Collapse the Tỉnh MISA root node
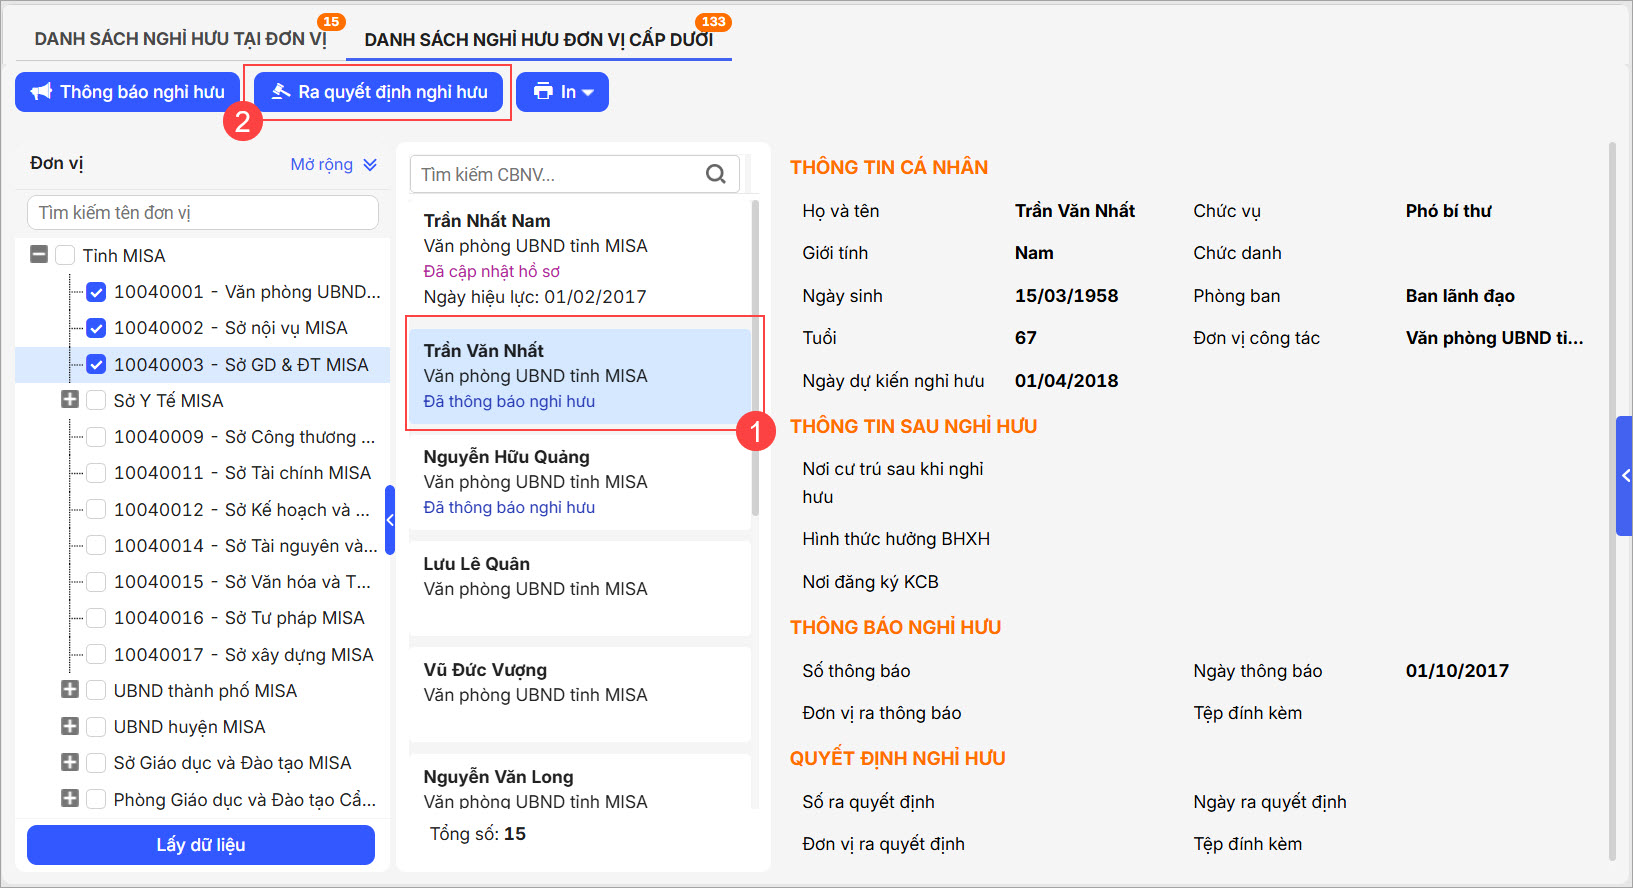1633x888 pixels. point(39,255)
